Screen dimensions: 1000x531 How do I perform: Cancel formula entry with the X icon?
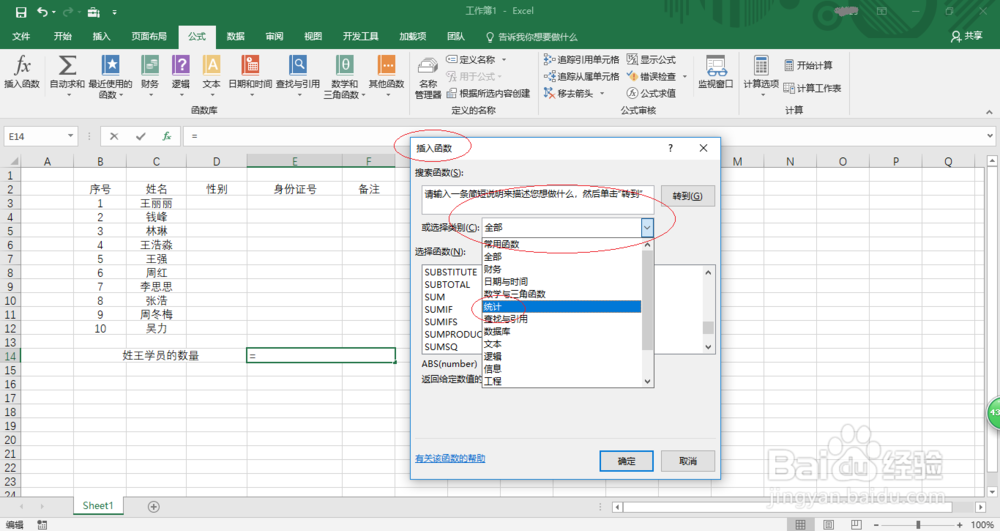click(x=114, y=136)
